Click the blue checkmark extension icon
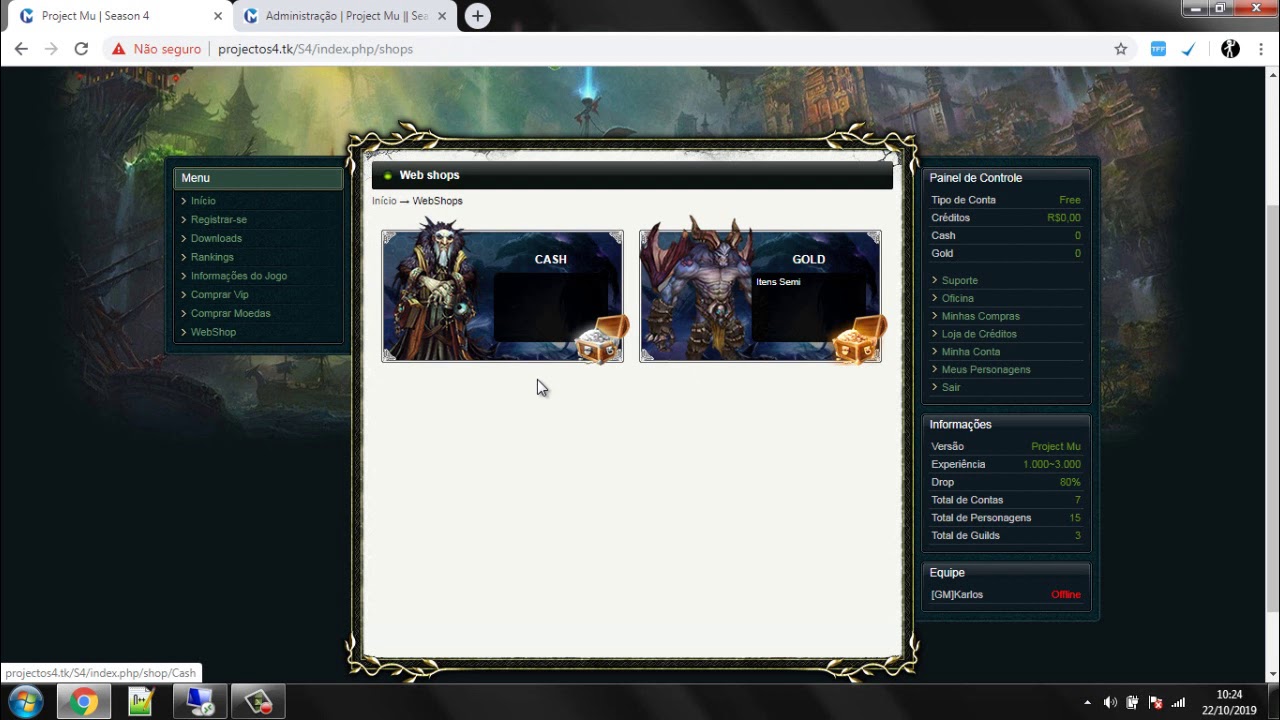 point(1188,49)
